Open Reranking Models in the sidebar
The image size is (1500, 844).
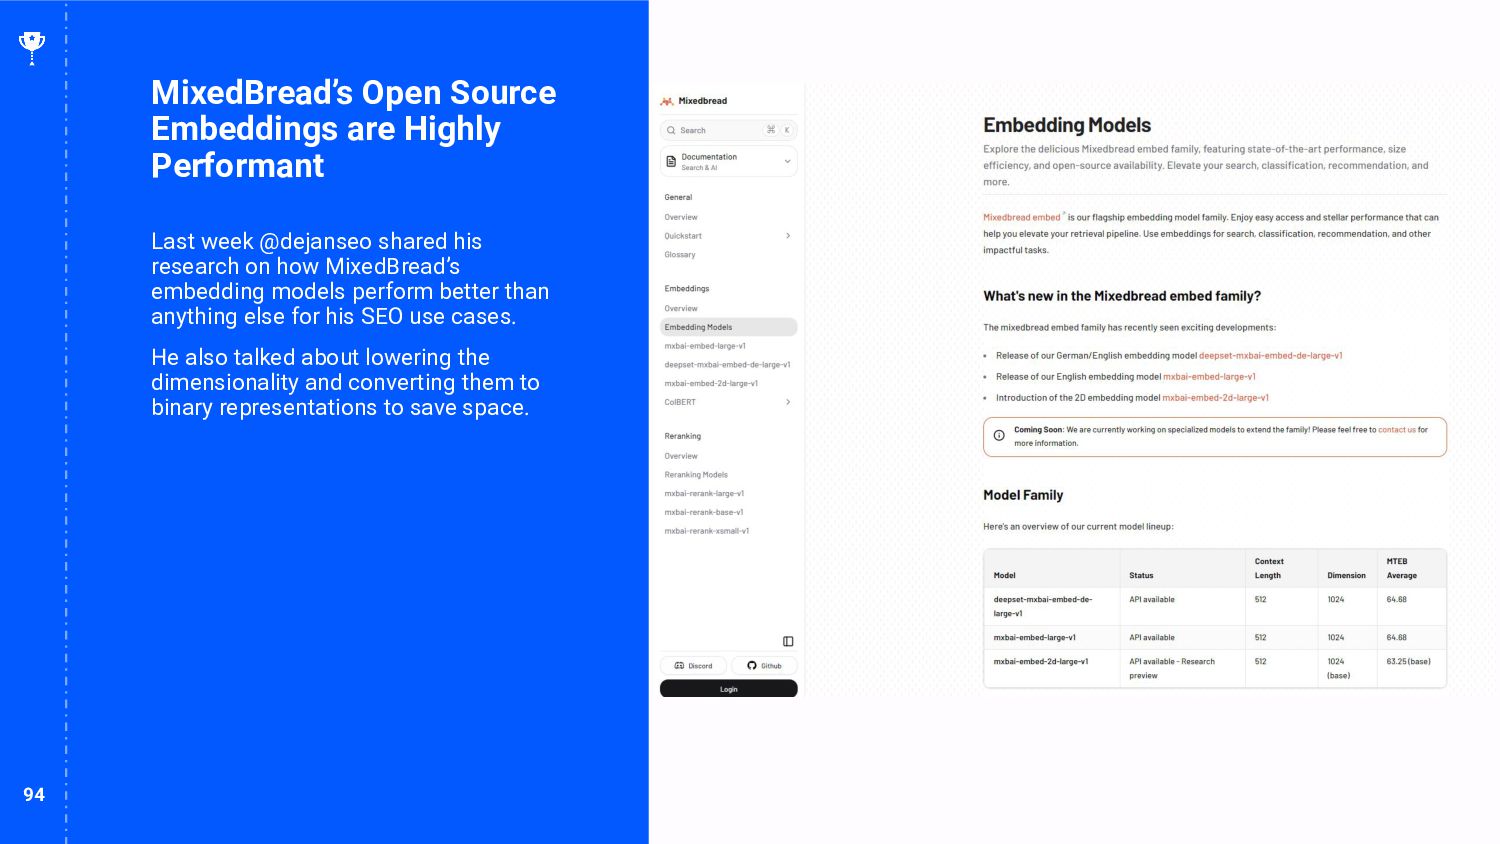[x=696, y=475]
